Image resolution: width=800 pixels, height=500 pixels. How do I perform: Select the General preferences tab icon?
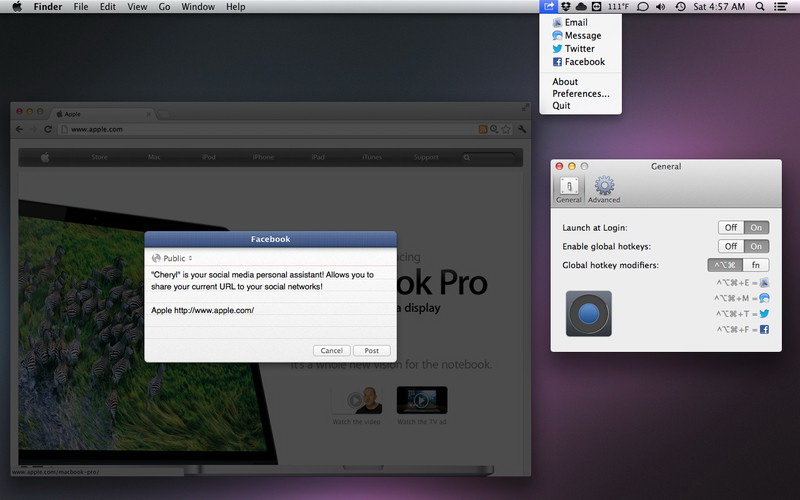(x=568, y=189)
